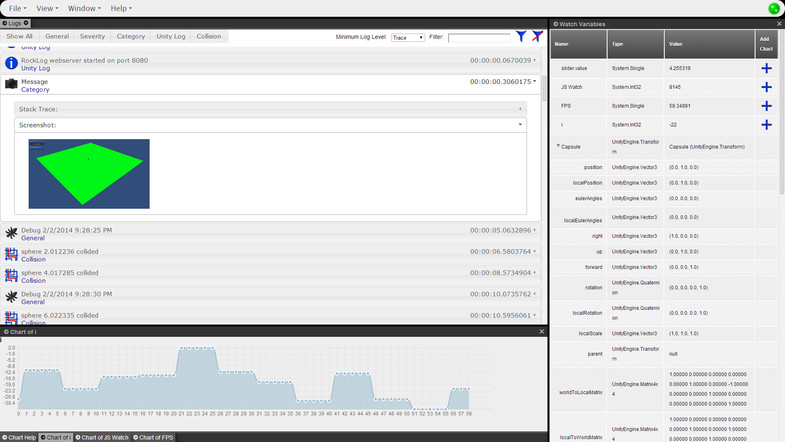Sort by the Type column header
This screenshot has width=785, height=442.
click(x=636, y=44)
